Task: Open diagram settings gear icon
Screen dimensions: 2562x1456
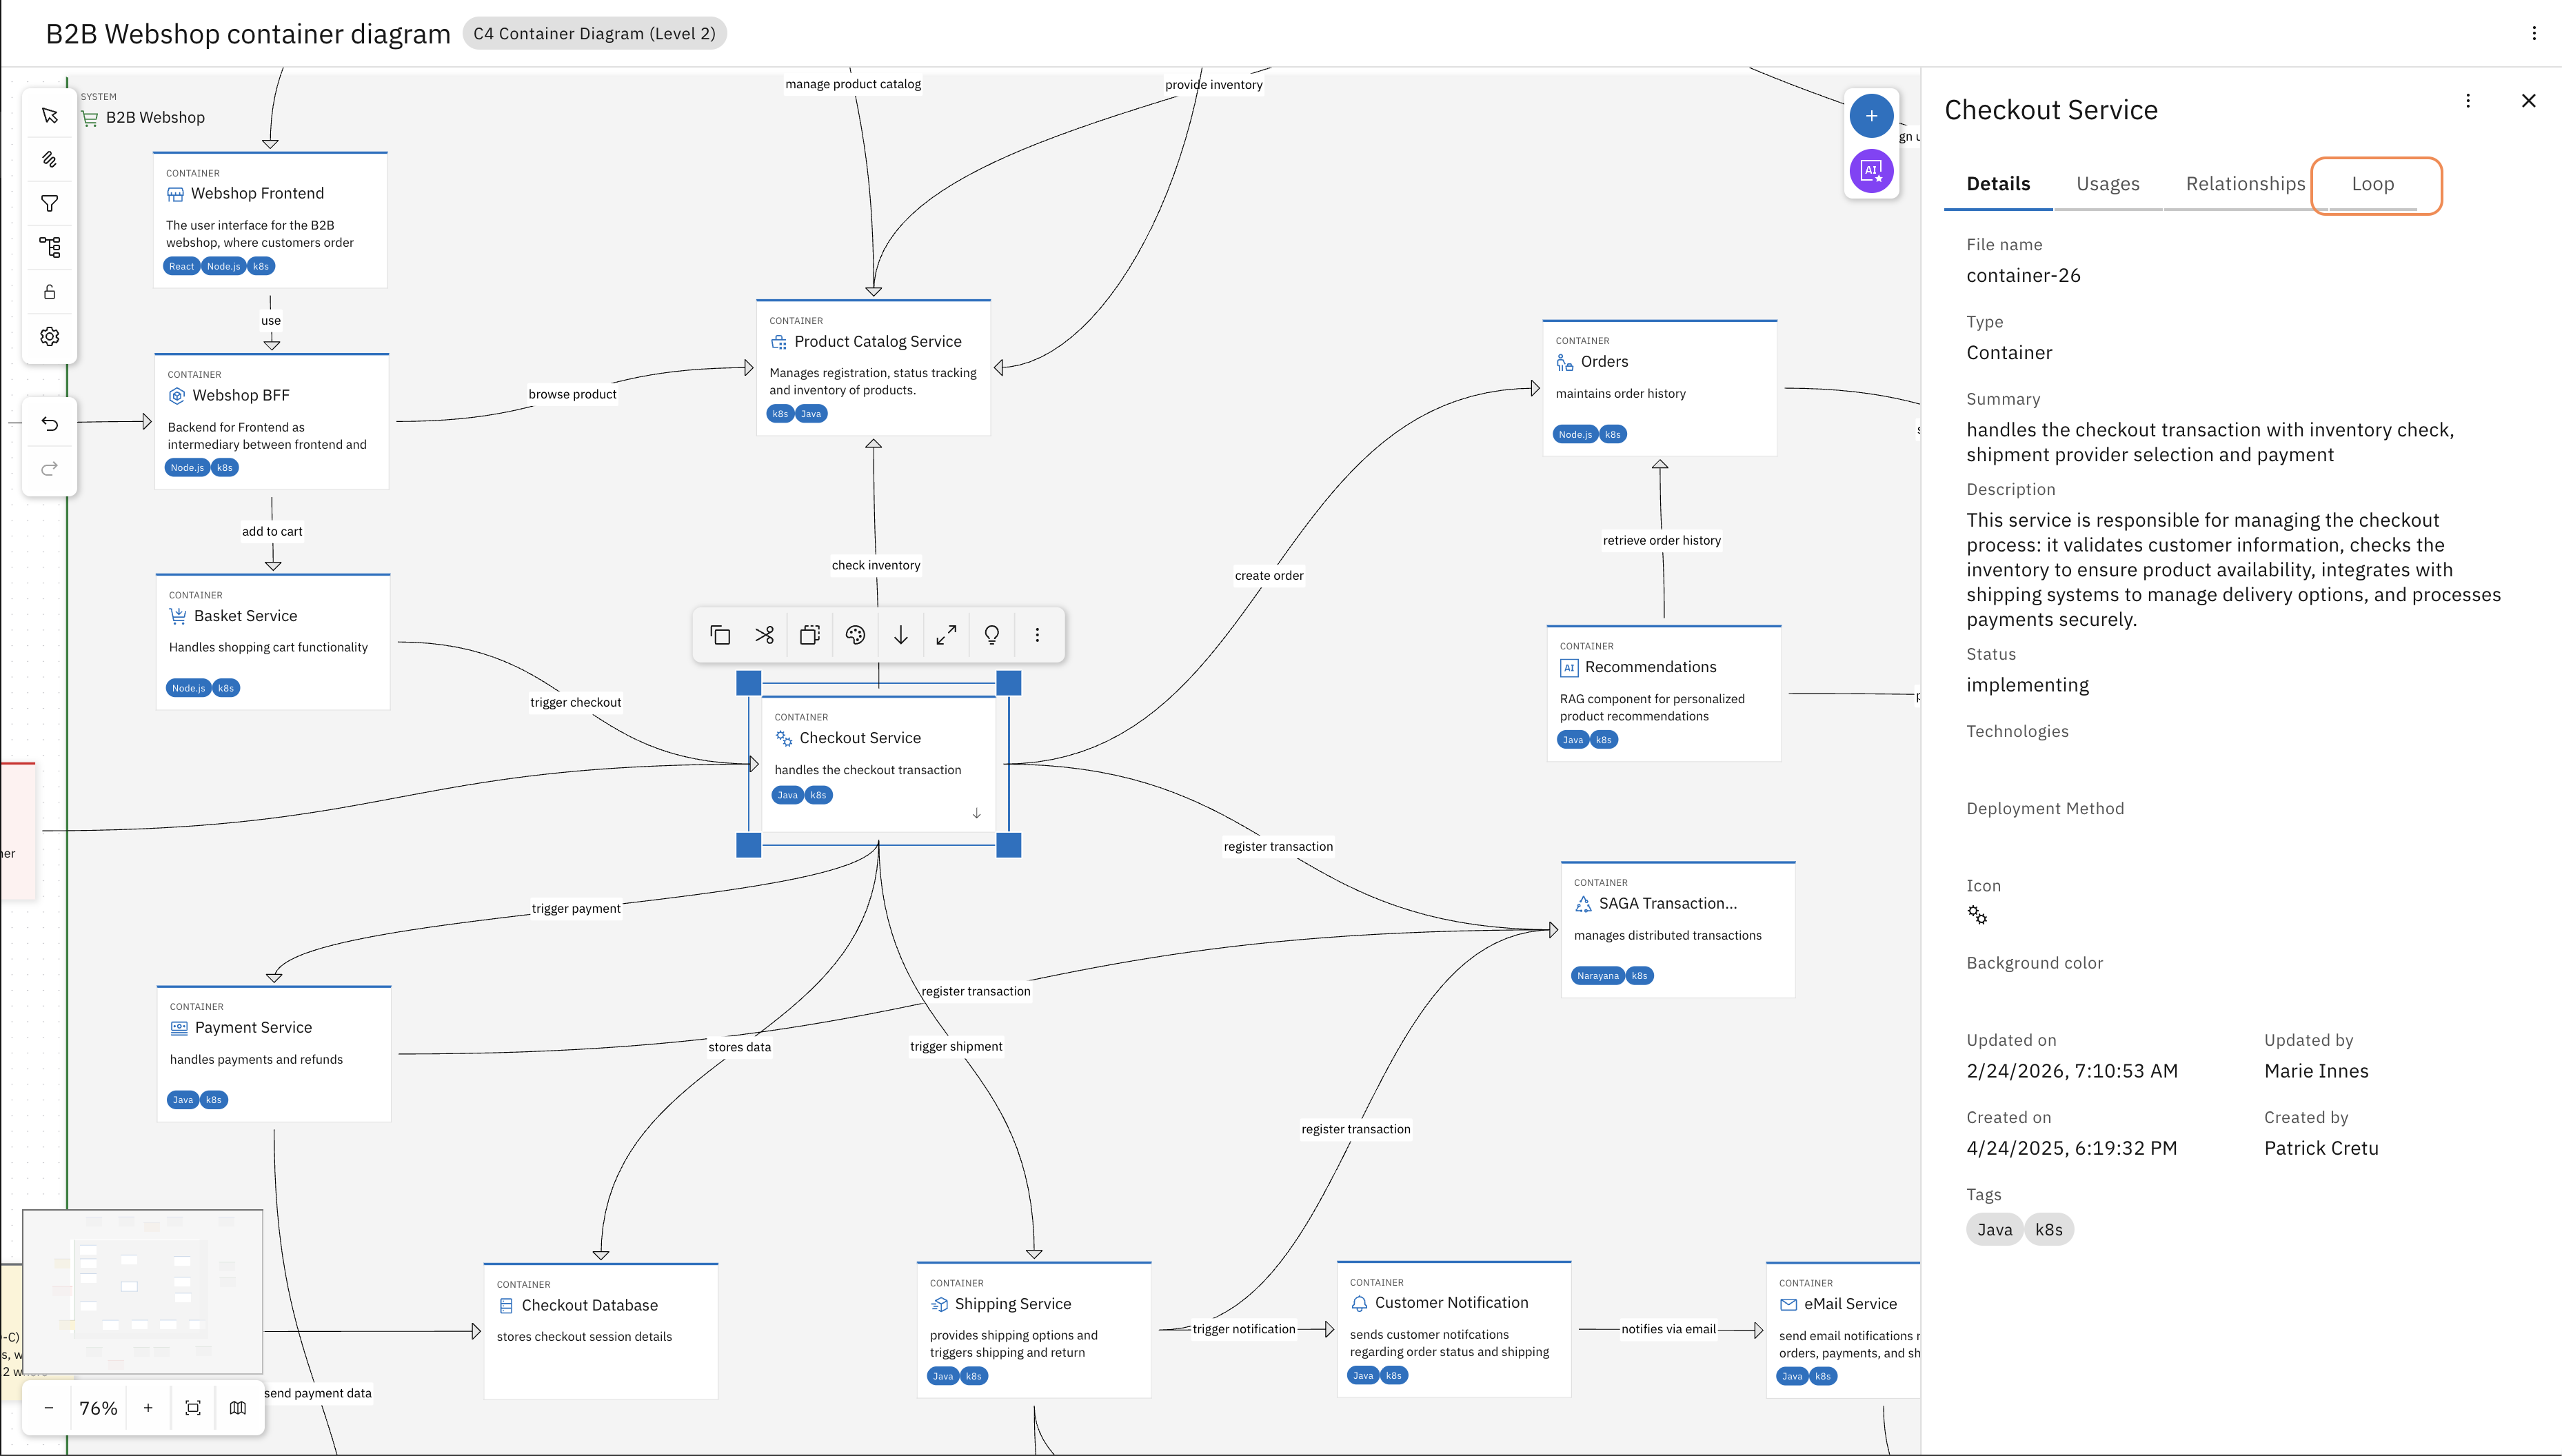Action: (x=49, y=337)
